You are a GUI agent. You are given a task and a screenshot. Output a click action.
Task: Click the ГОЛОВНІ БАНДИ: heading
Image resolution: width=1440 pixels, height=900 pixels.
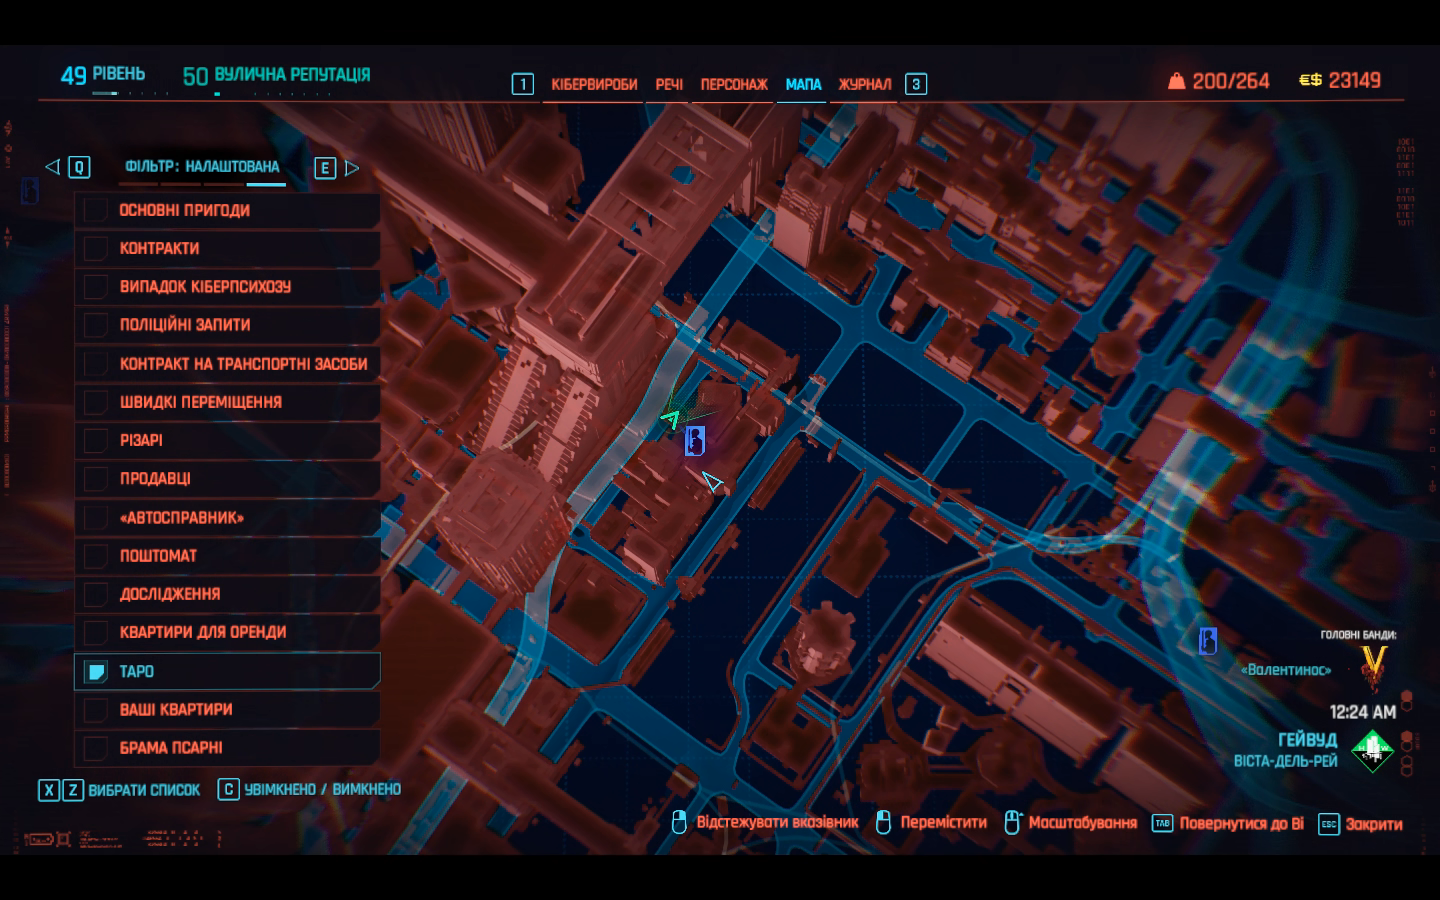(1358, 635)
